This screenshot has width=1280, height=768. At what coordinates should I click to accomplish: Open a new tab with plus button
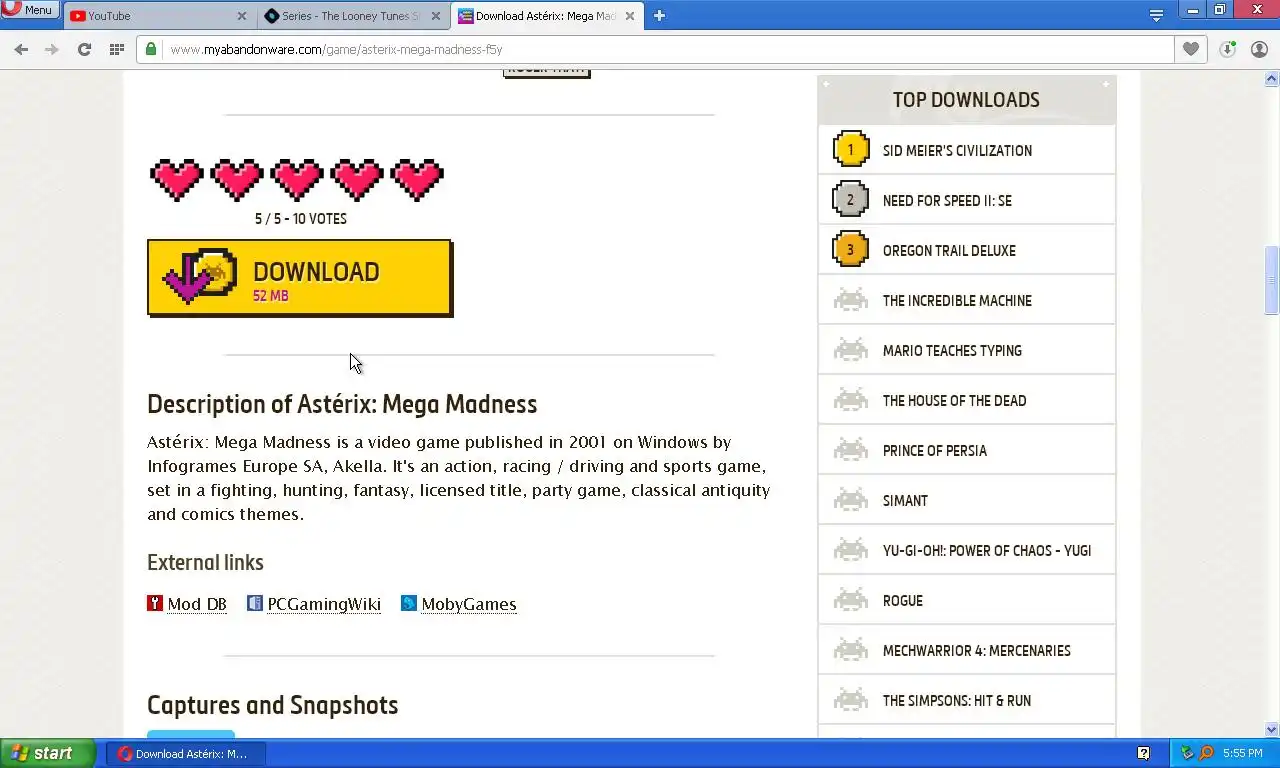(659, 15)
